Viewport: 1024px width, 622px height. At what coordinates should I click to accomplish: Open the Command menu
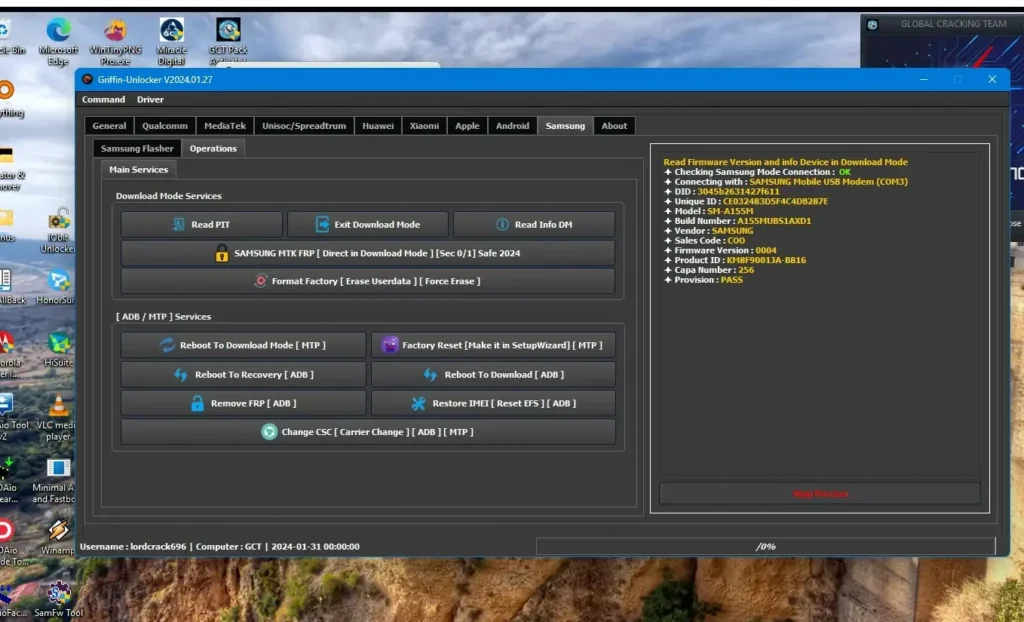coord(103,100)
